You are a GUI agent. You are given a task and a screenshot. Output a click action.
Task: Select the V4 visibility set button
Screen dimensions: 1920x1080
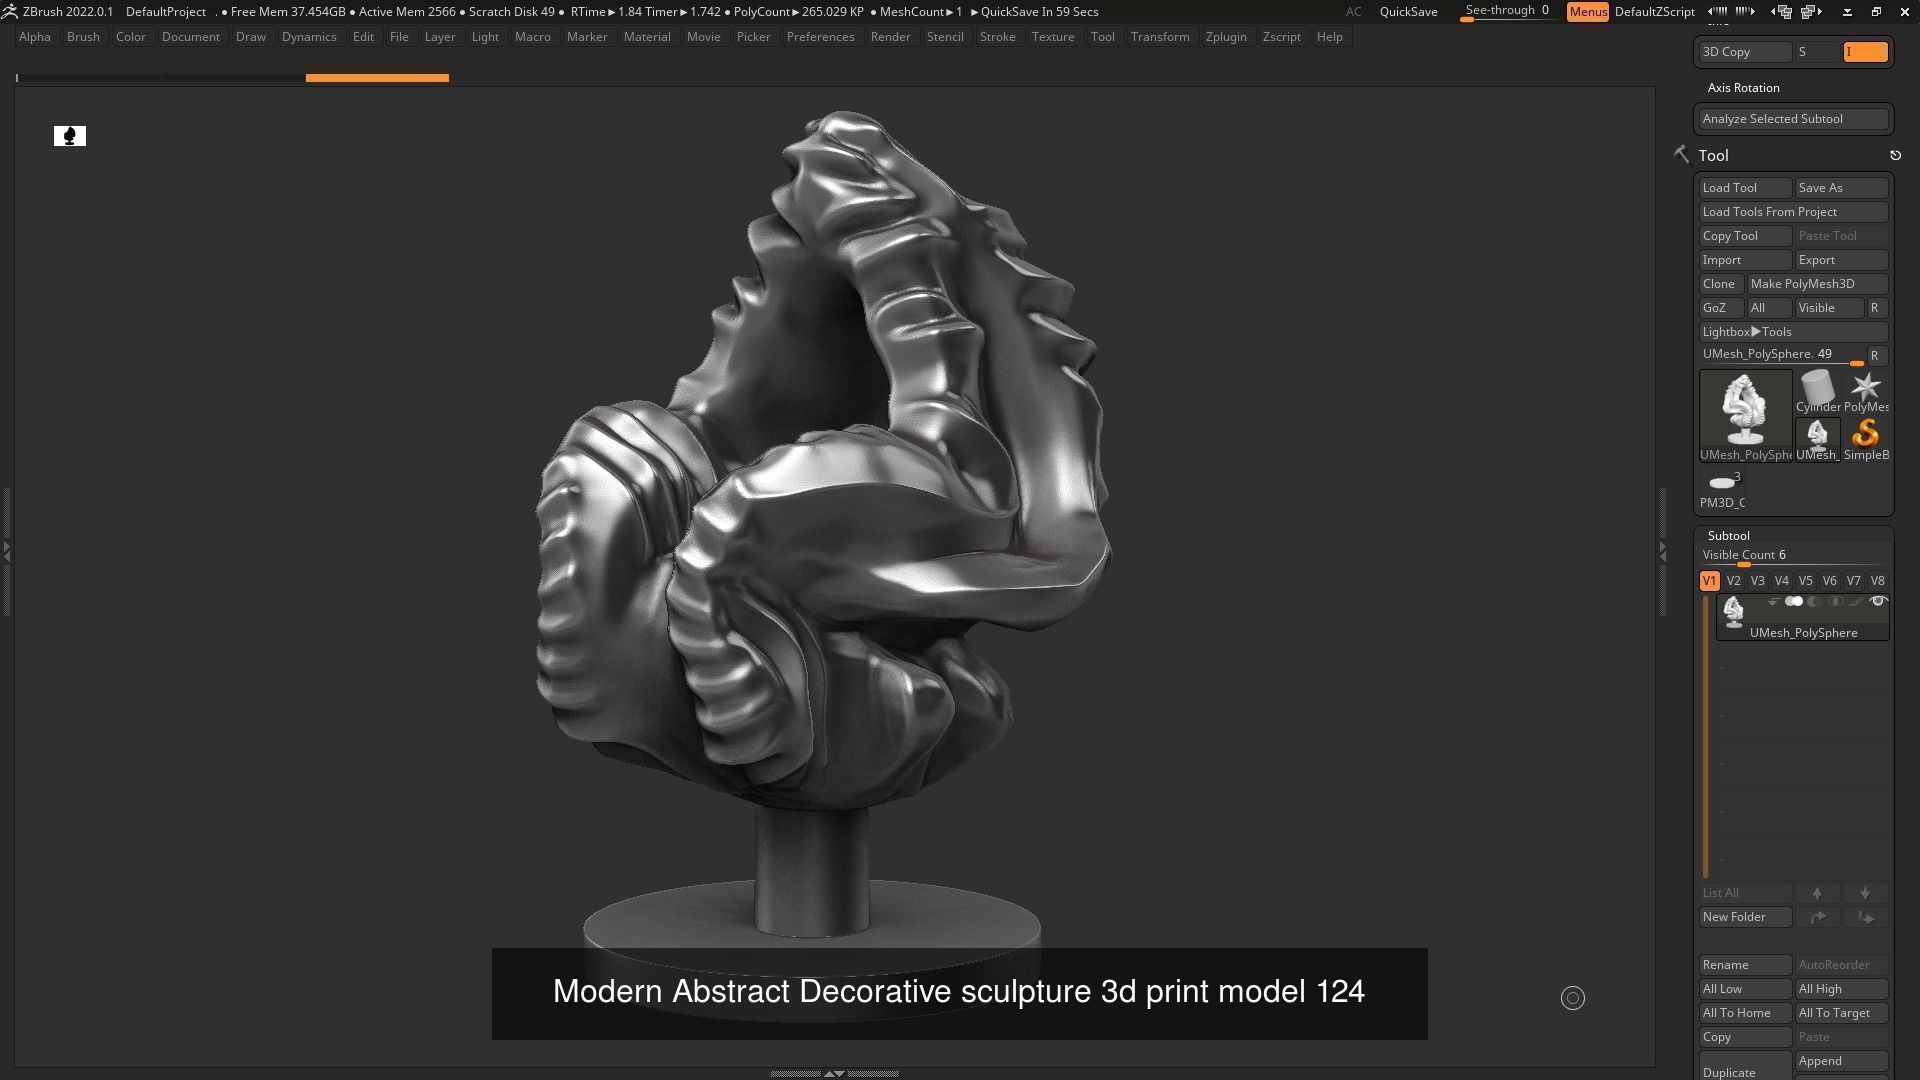click(1781, 581)
